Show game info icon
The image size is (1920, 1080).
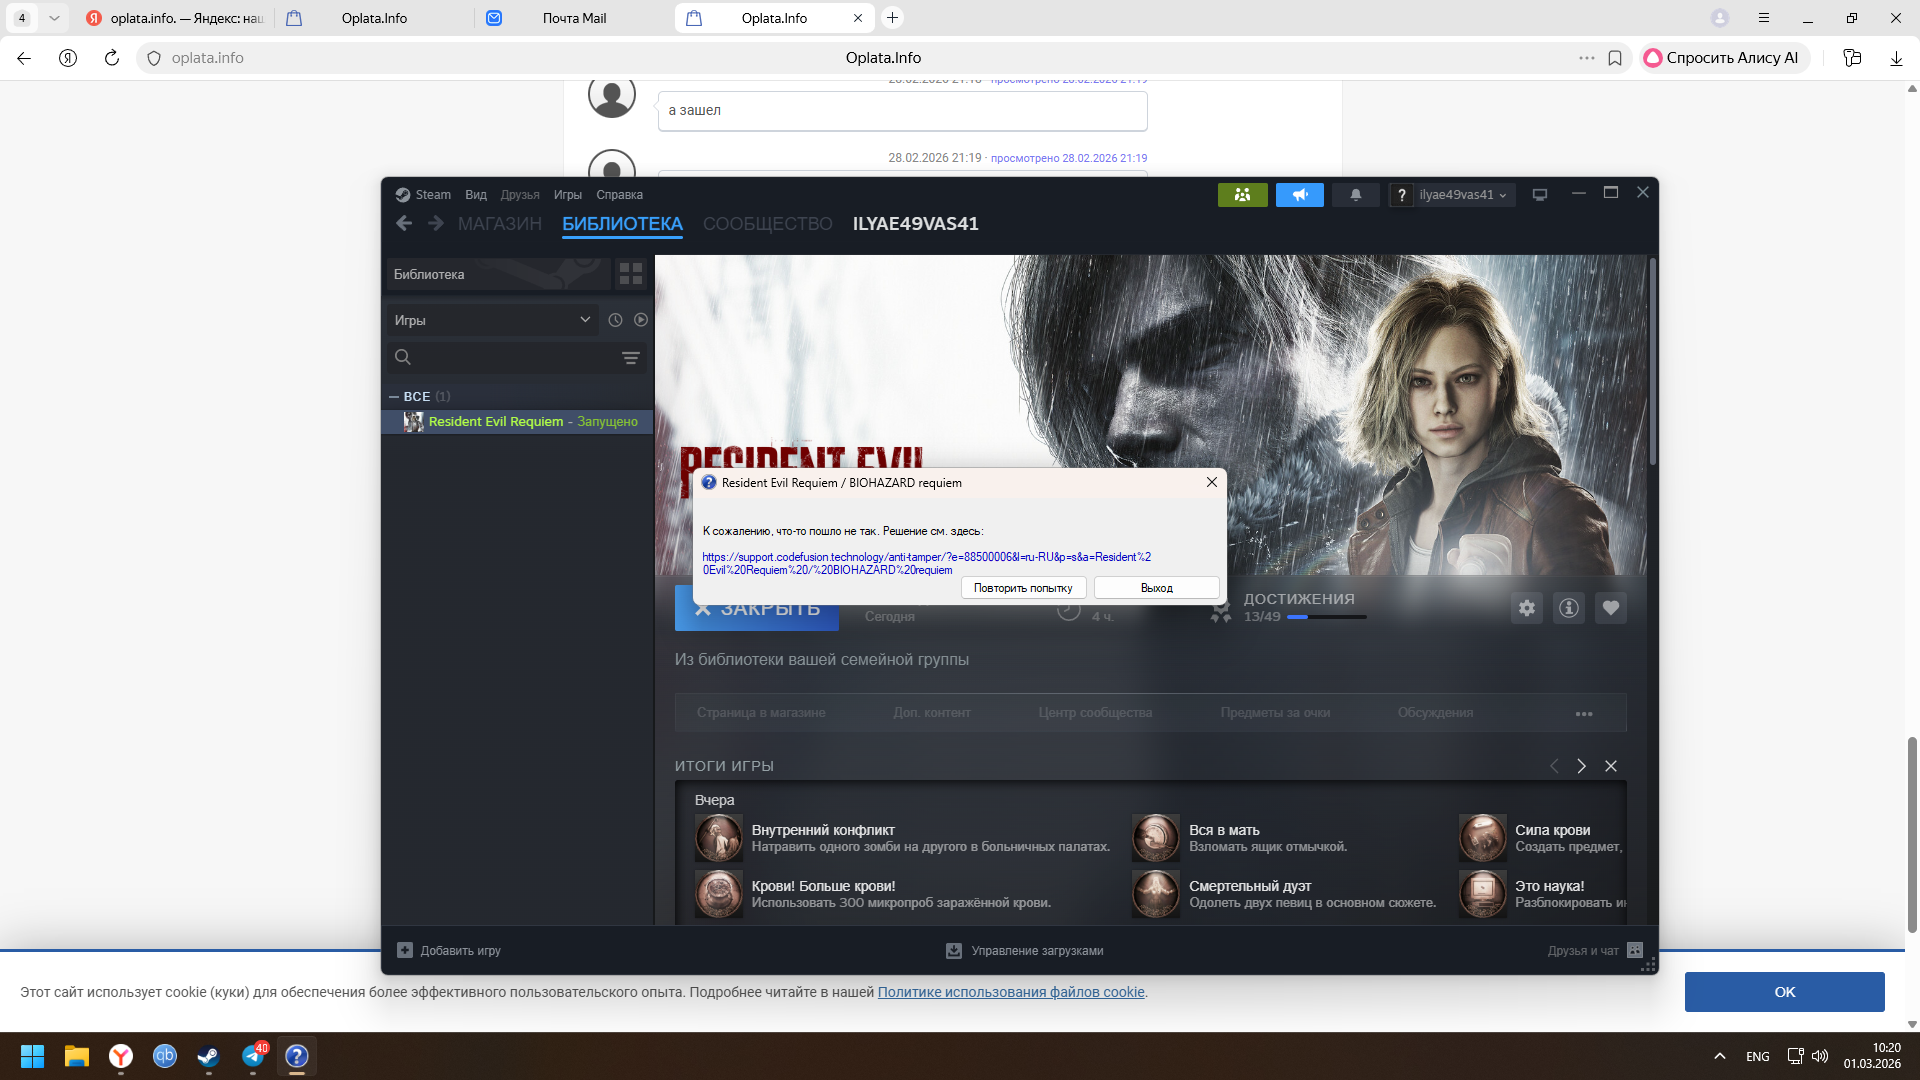tap(1568, 608)
